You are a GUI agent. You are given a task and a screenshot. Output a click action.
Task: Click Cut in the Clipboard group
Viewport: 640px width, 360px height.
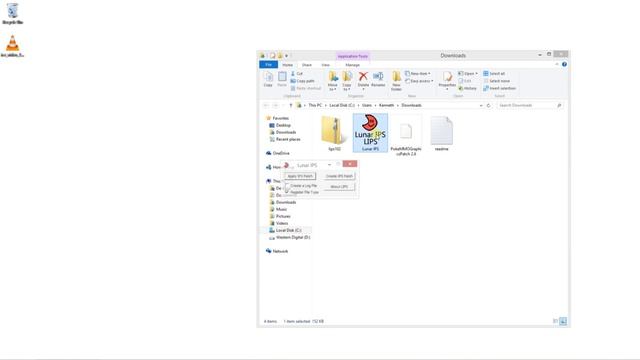[x=297, y=73]
